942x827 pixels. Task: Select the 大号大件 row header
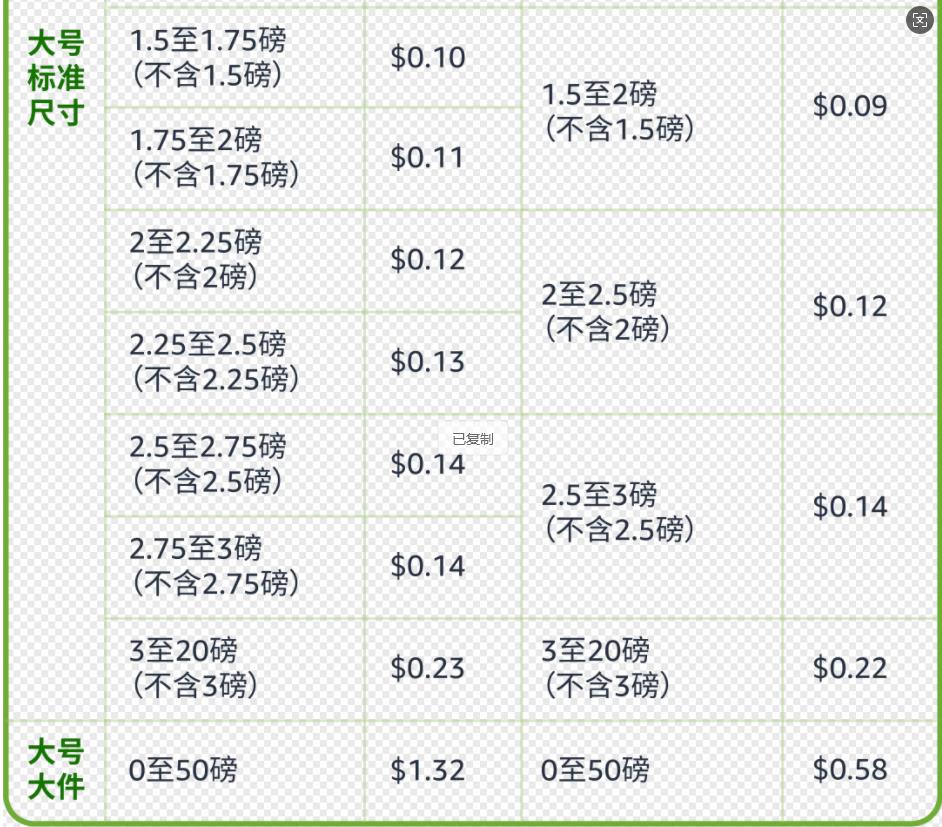(x=55, y=769)
